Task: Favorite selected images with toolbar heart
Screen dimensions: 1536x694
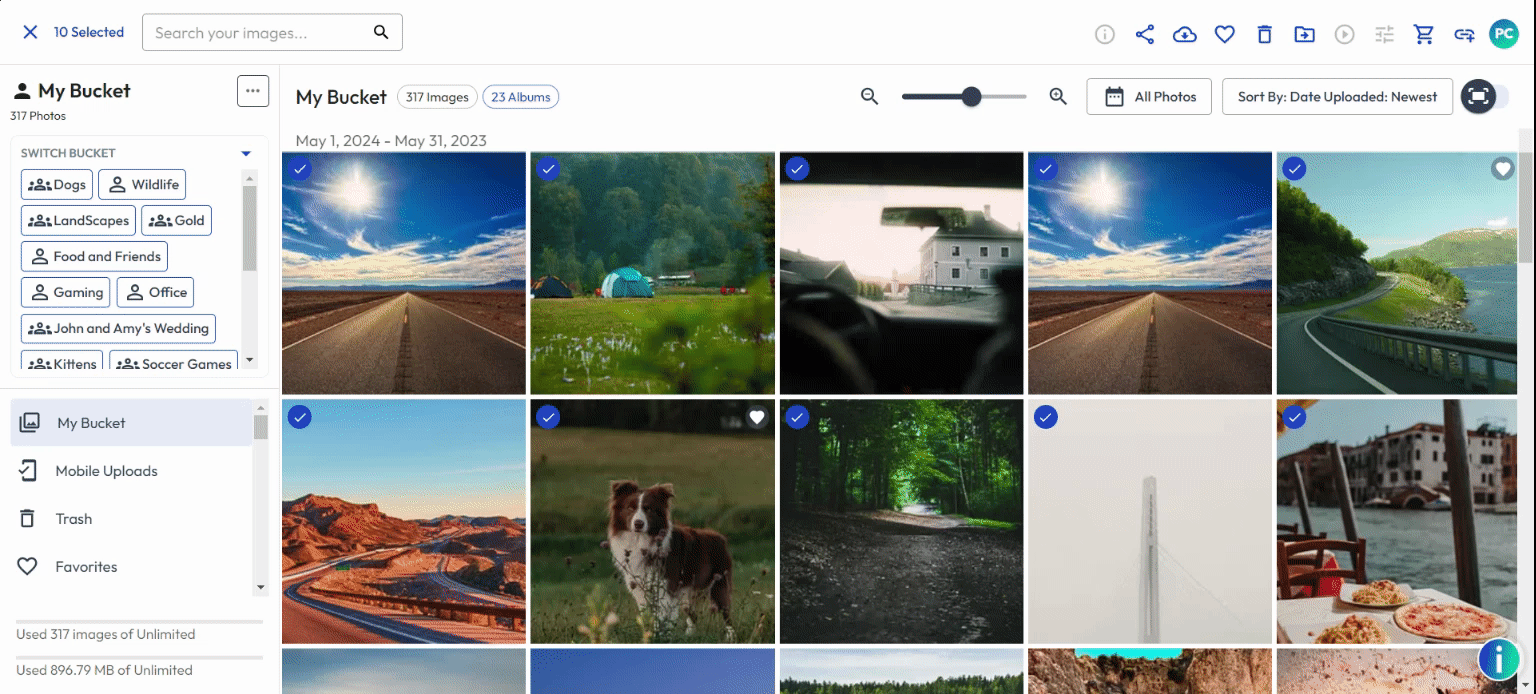Action: 1225,34
